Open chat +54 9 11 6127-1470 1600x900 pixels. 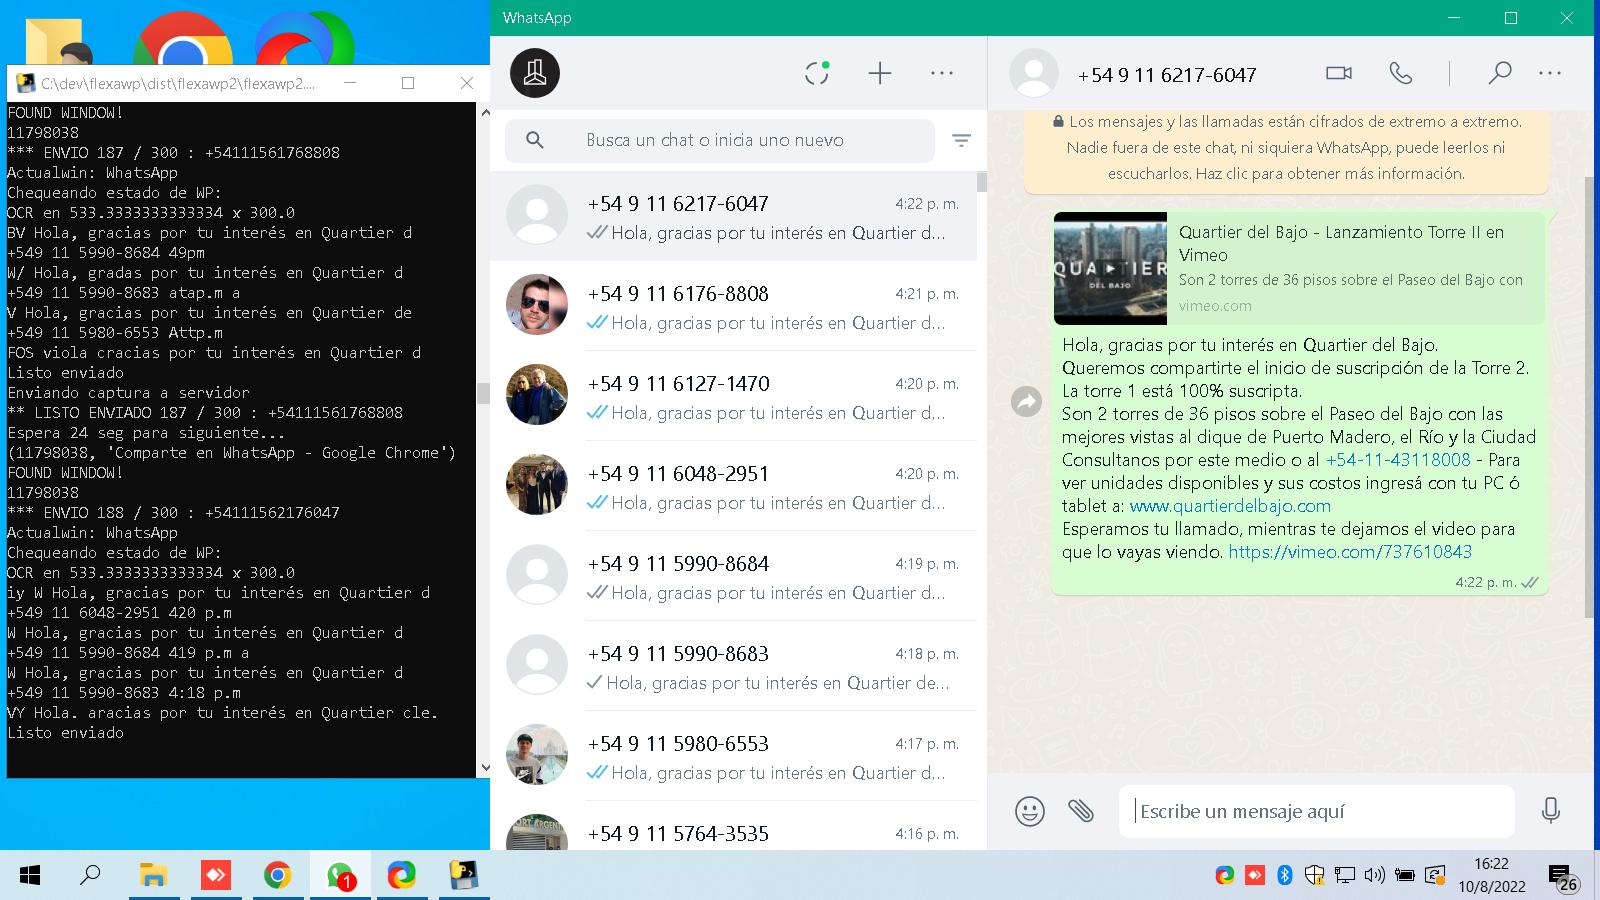click(733, 396)
